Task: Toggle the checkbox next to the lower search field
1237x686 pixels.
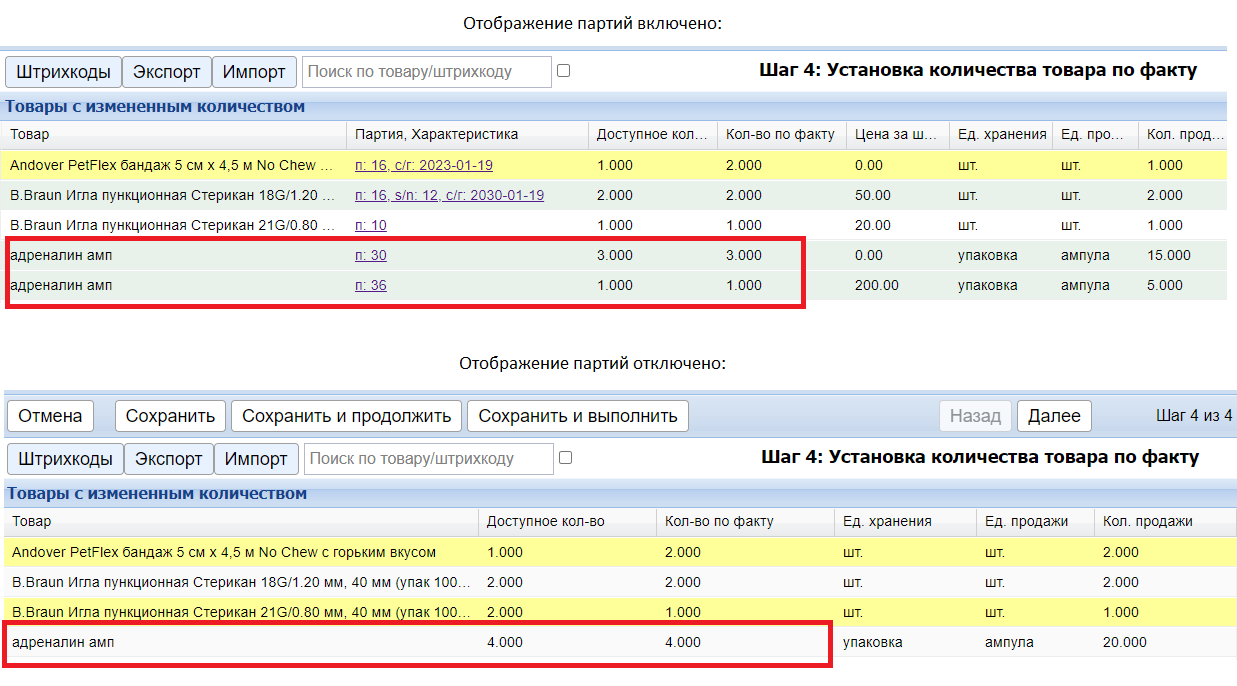Action: [x=565, y=458]
